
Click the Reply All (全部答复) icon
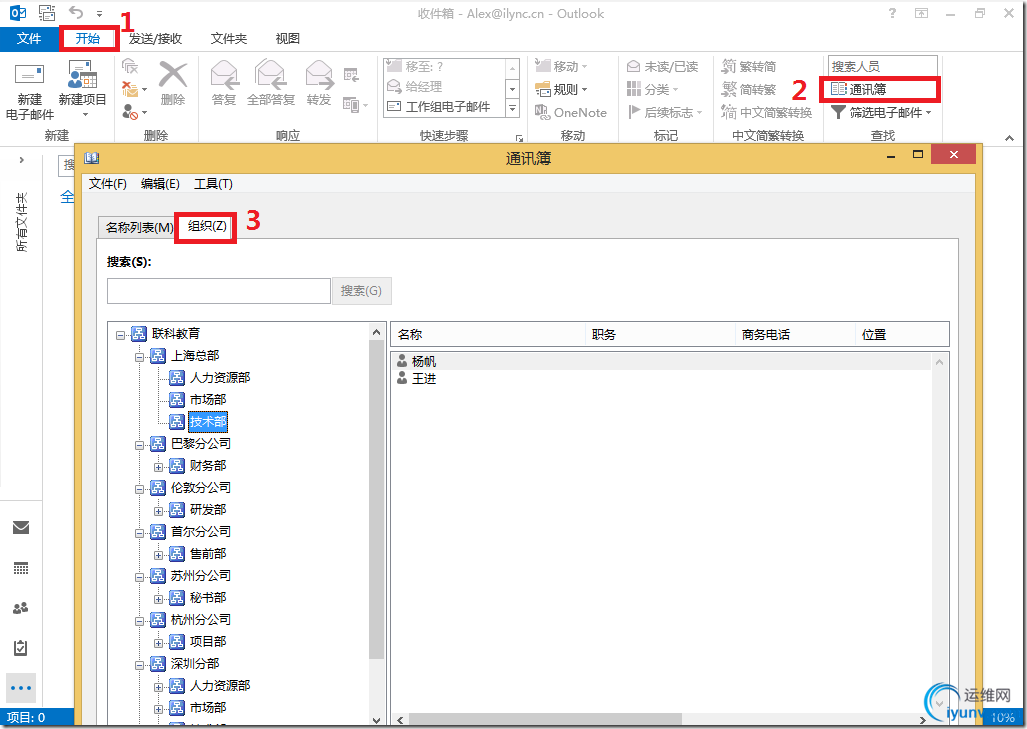tap(271, 76)
